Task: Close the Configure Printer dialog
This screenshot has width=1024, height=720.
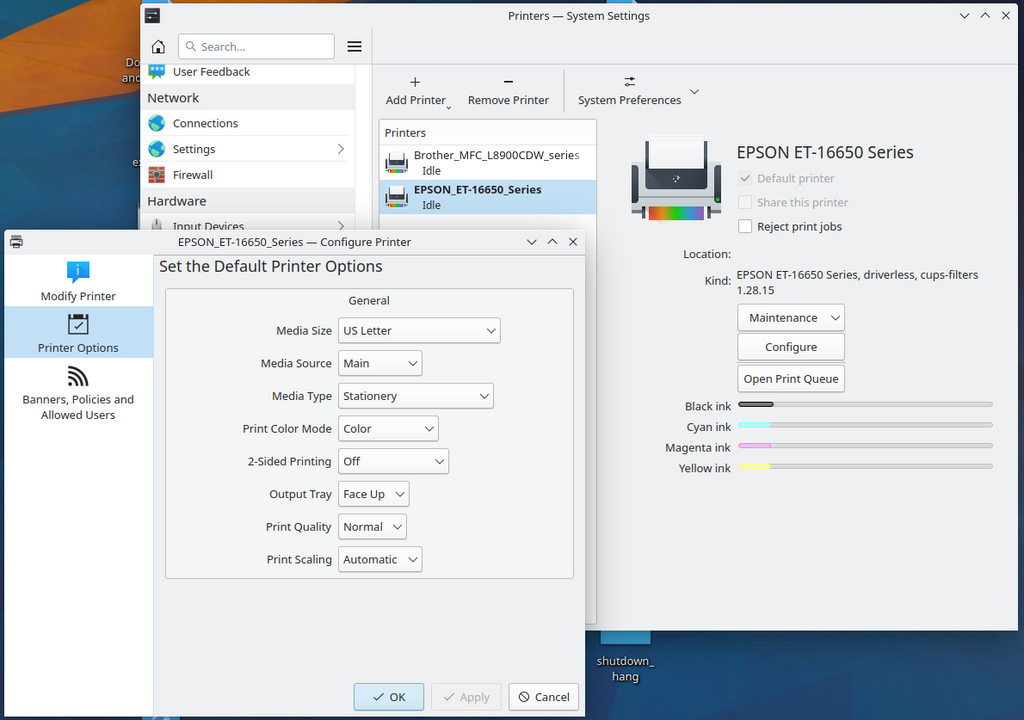Action: click(x=573, y=242)
